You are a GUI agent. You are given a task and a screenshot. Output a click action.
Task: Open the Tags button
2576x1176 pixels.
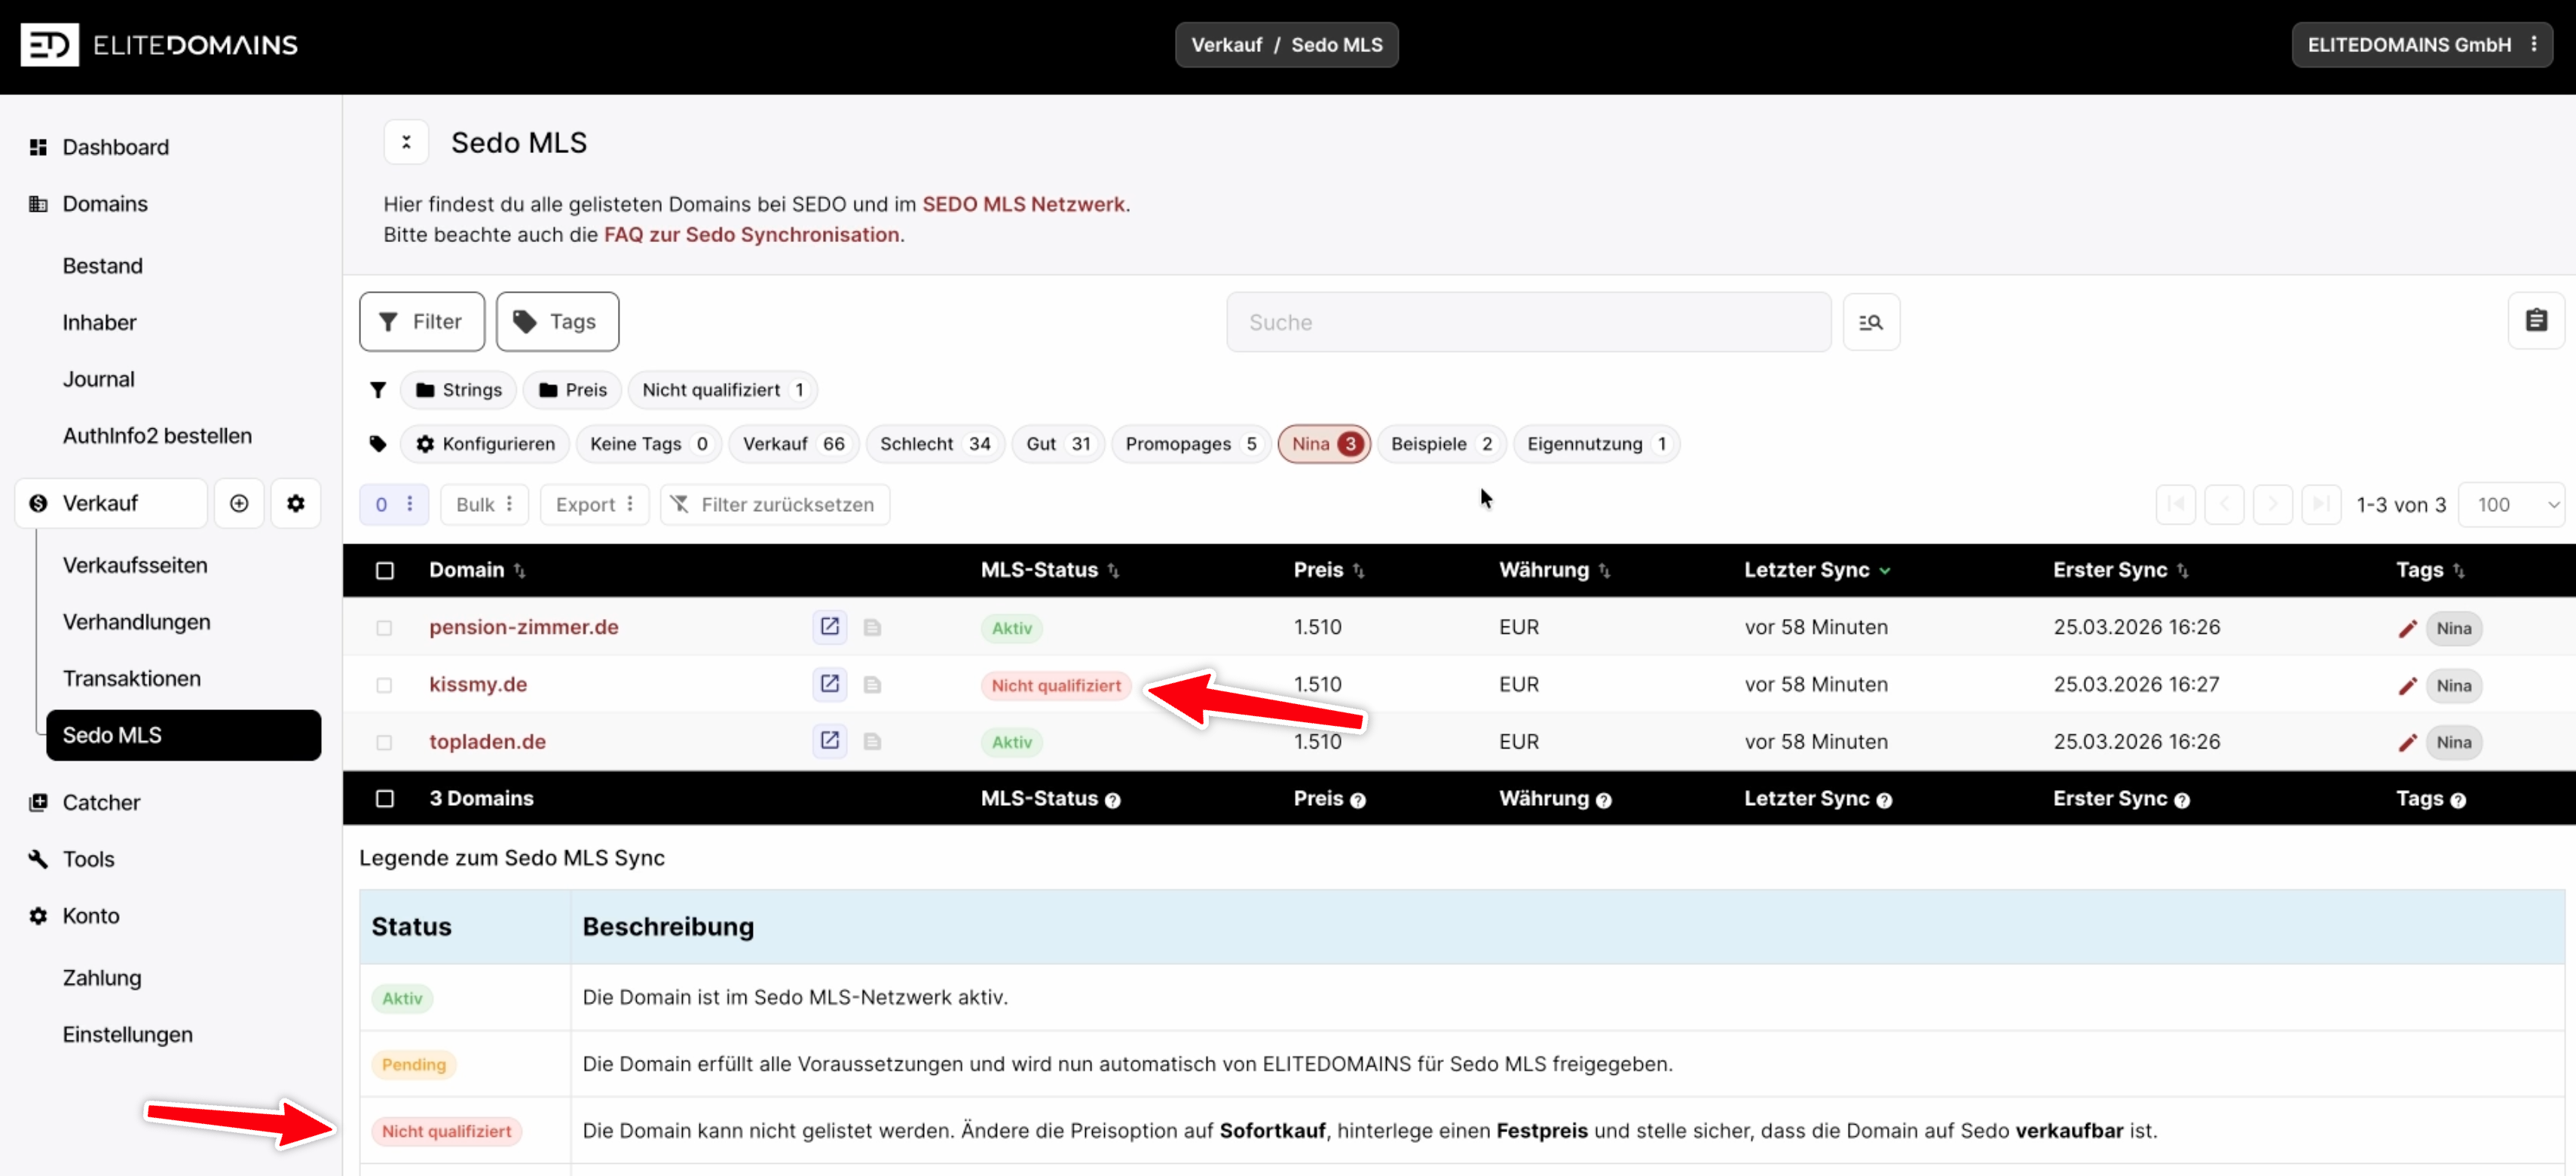(x=557, y=321)
